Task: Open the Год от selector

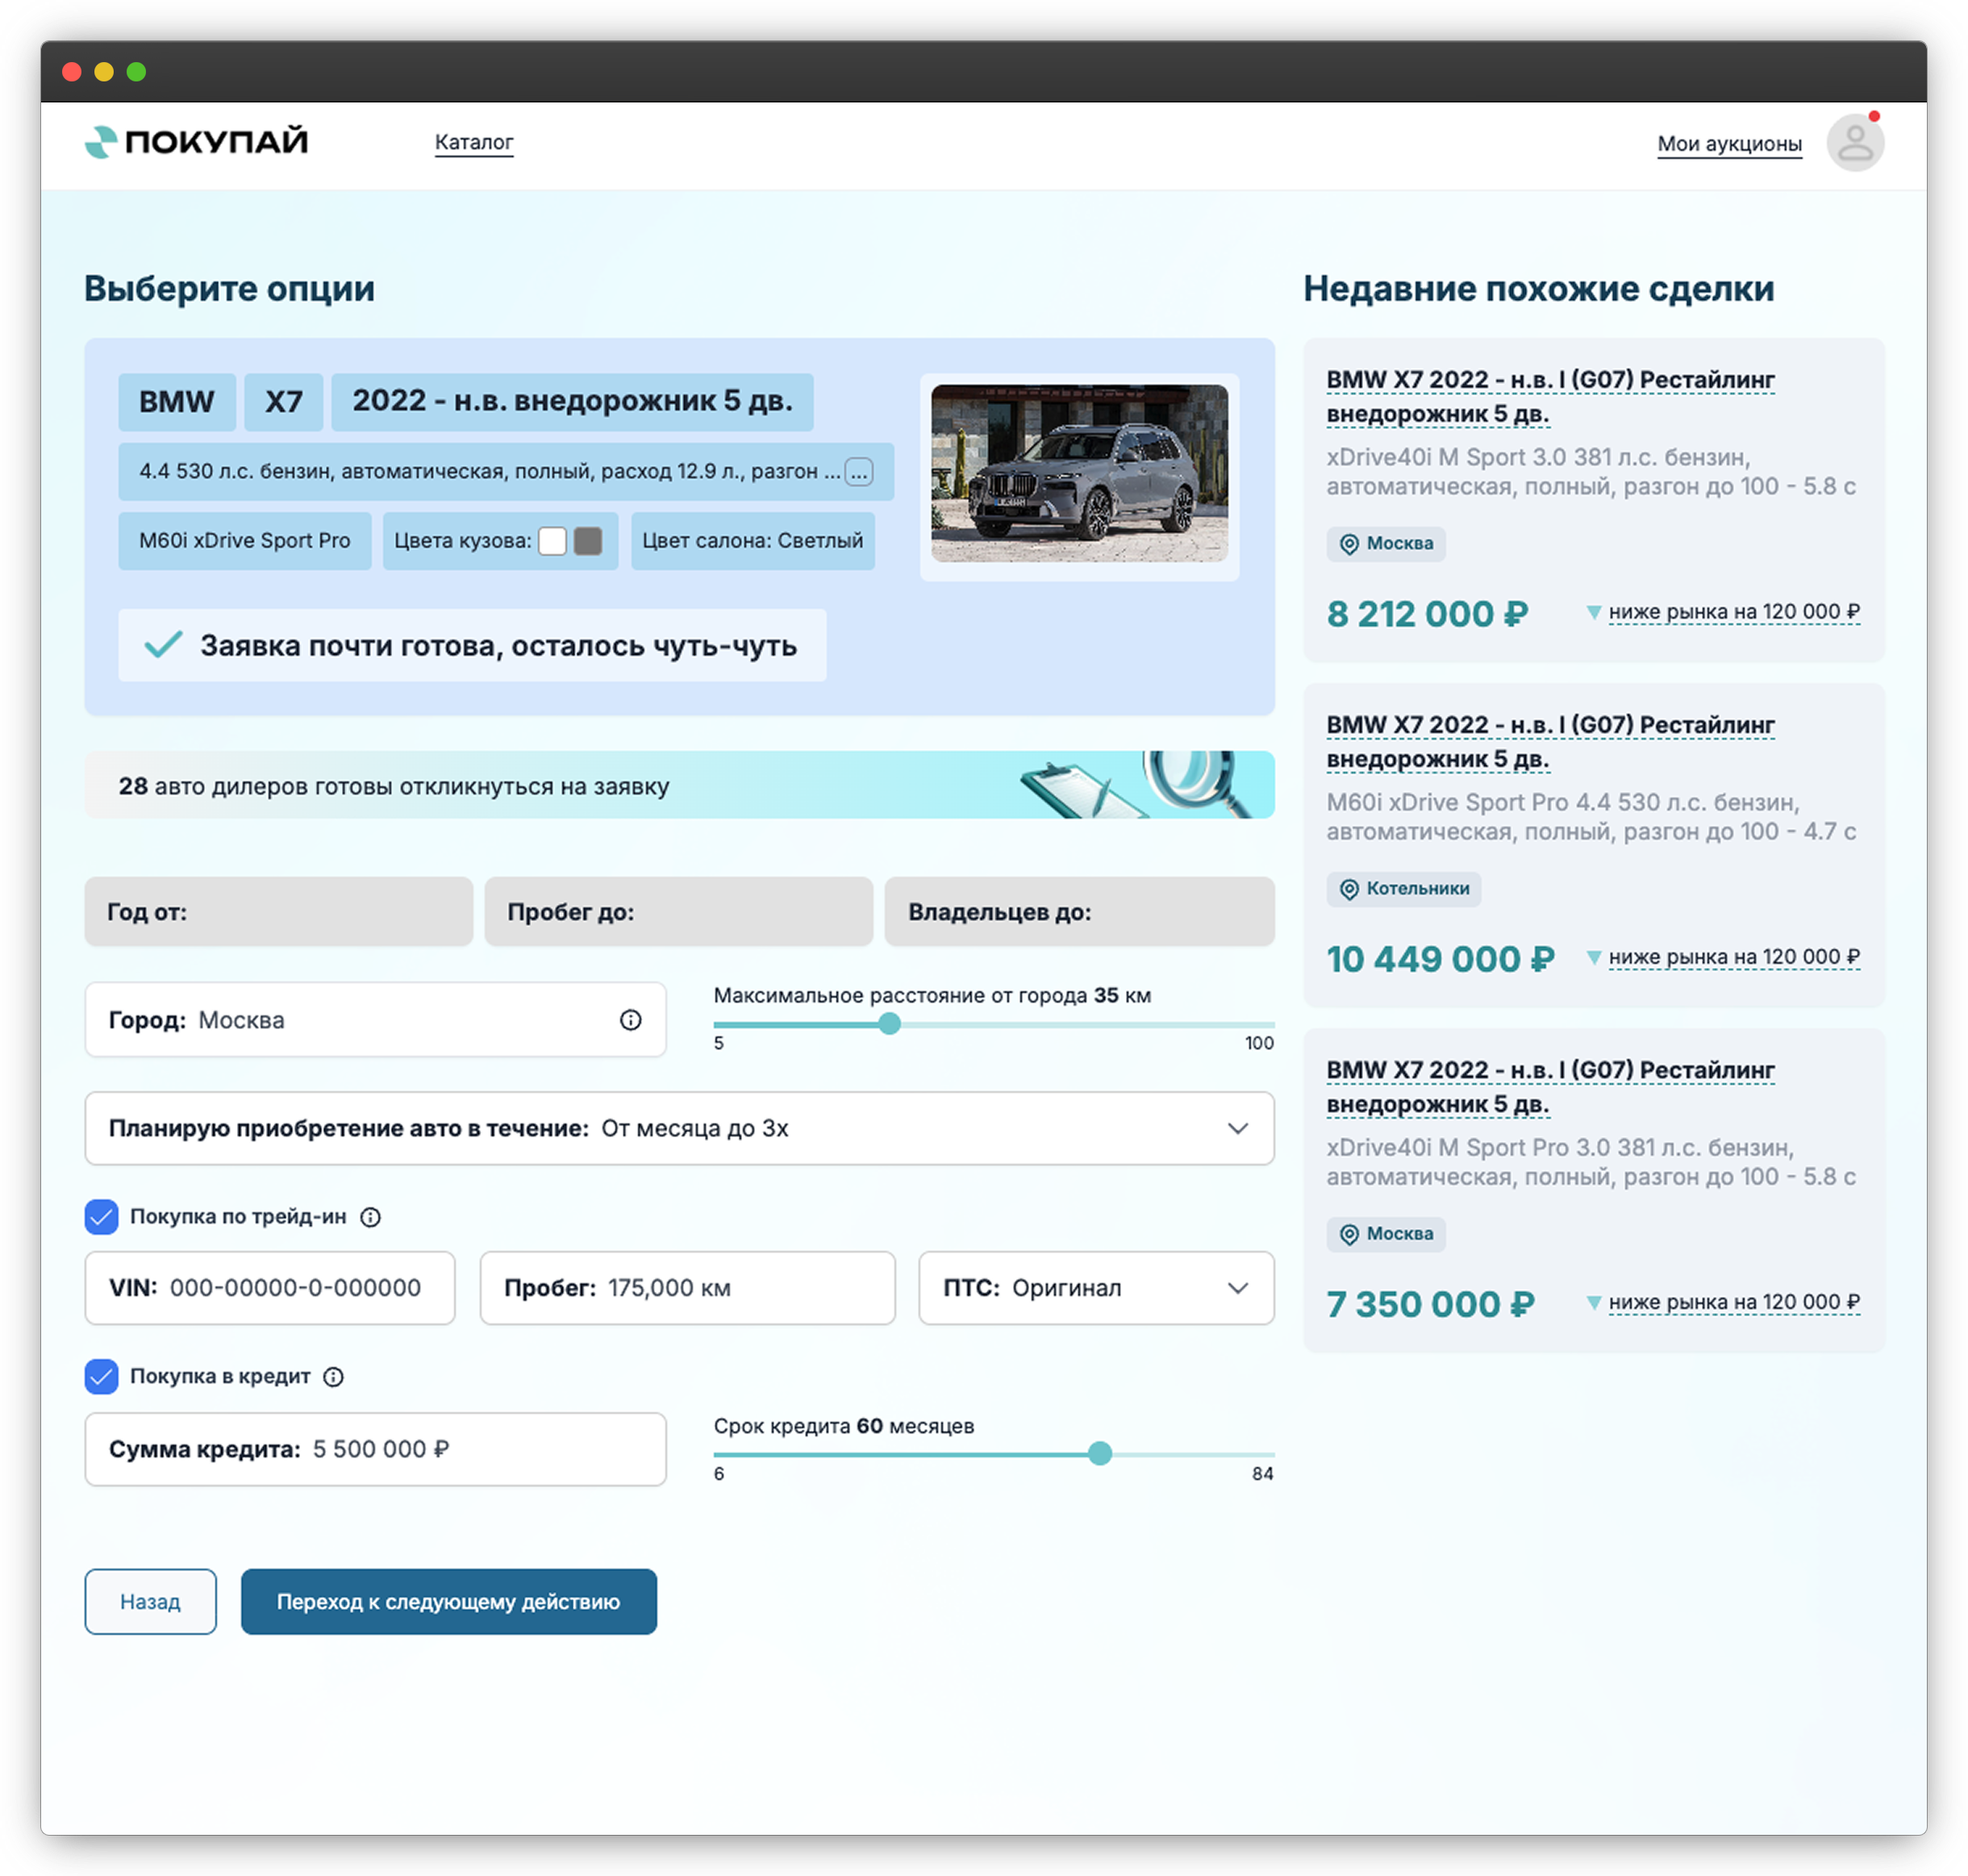Action: 278,912
